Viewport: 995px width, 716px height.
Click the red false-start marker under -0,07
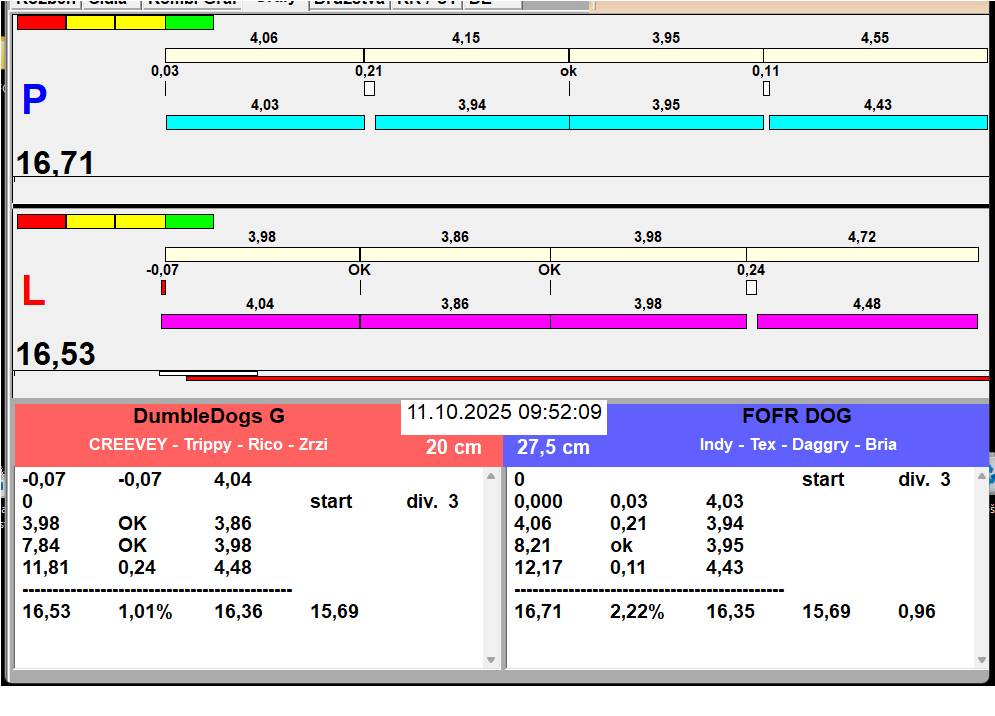pos(163,288)
